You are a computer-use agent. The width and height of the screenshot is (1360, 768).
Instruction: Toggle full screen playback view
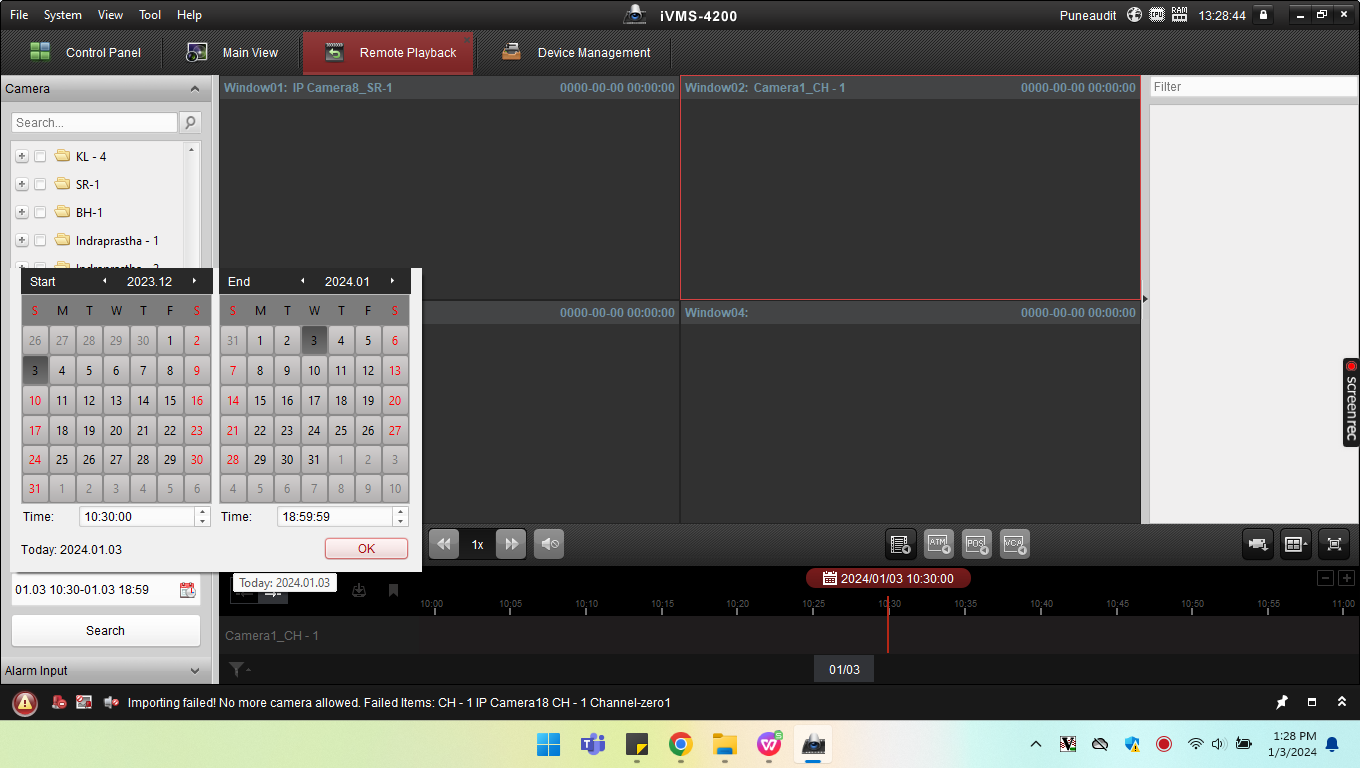1334,544
